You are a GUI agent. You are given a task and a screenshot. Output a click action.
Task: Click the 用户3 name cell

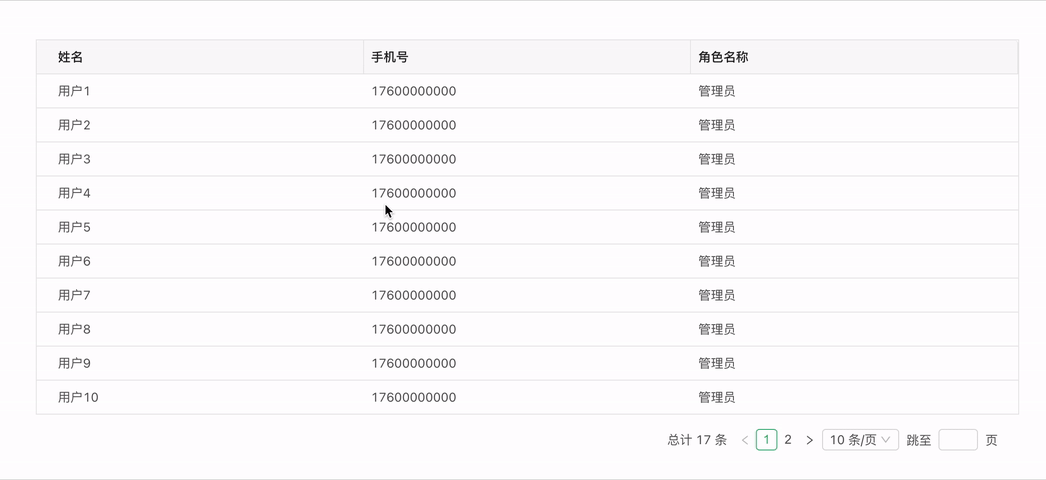point(74,159)
